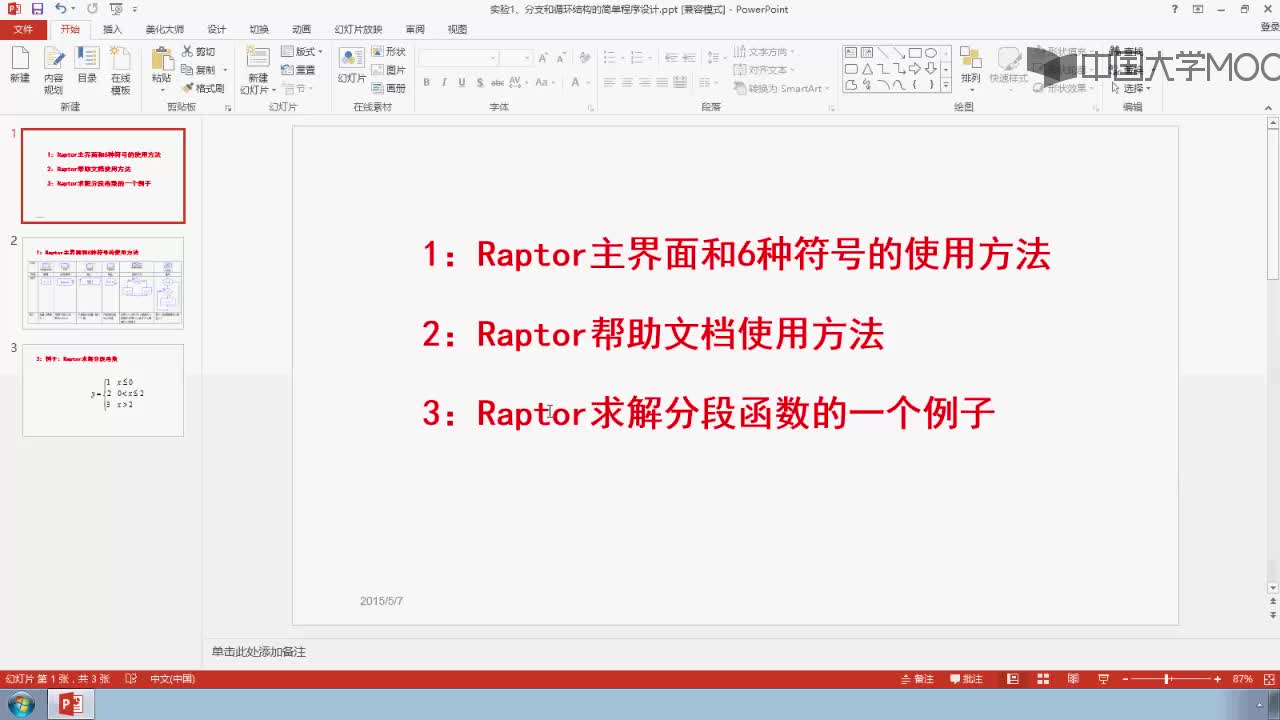Open 版式 layout dropdown
This screenshot has width=1280, height=720.
tap(302, 52)
